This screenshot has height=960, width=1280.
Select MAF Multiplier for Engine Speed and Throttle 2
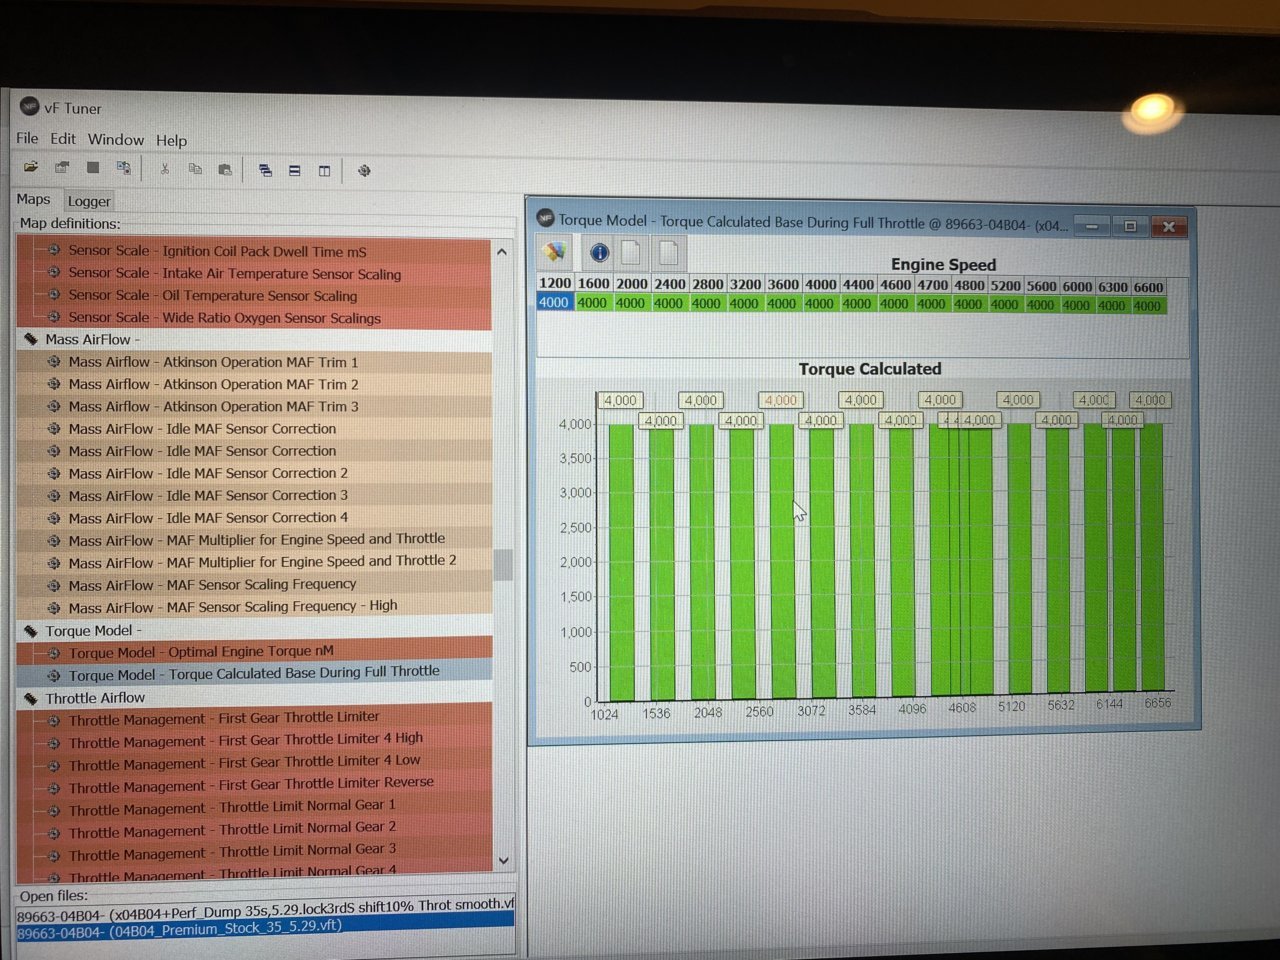pos(262,561)
